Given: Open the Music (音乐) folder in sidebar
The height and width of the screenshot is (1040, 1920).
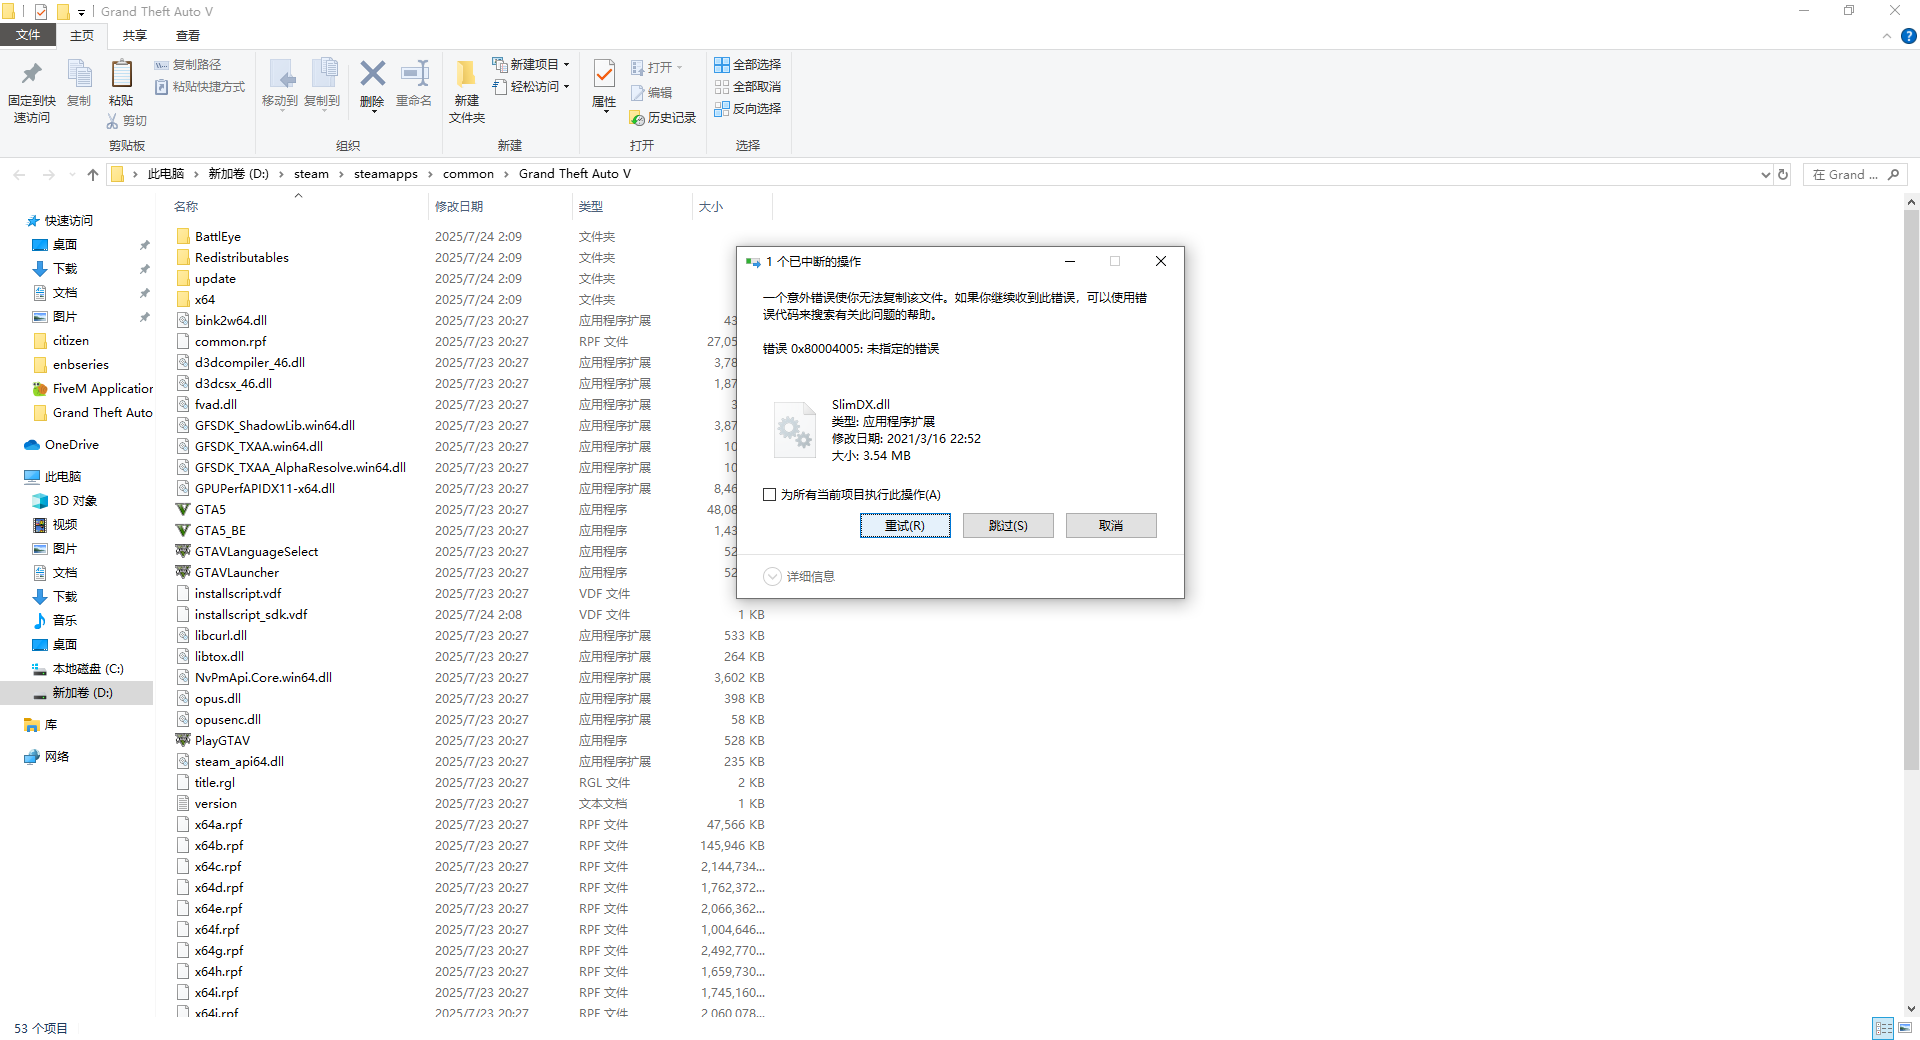Looking at the screenshot, I should tap(64, 621).
